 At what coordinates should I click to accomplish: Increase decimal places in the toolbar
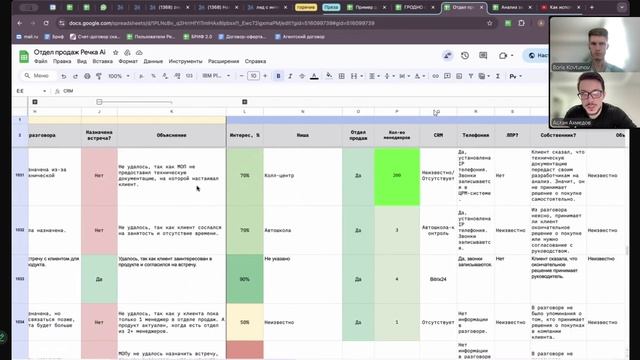177,76
